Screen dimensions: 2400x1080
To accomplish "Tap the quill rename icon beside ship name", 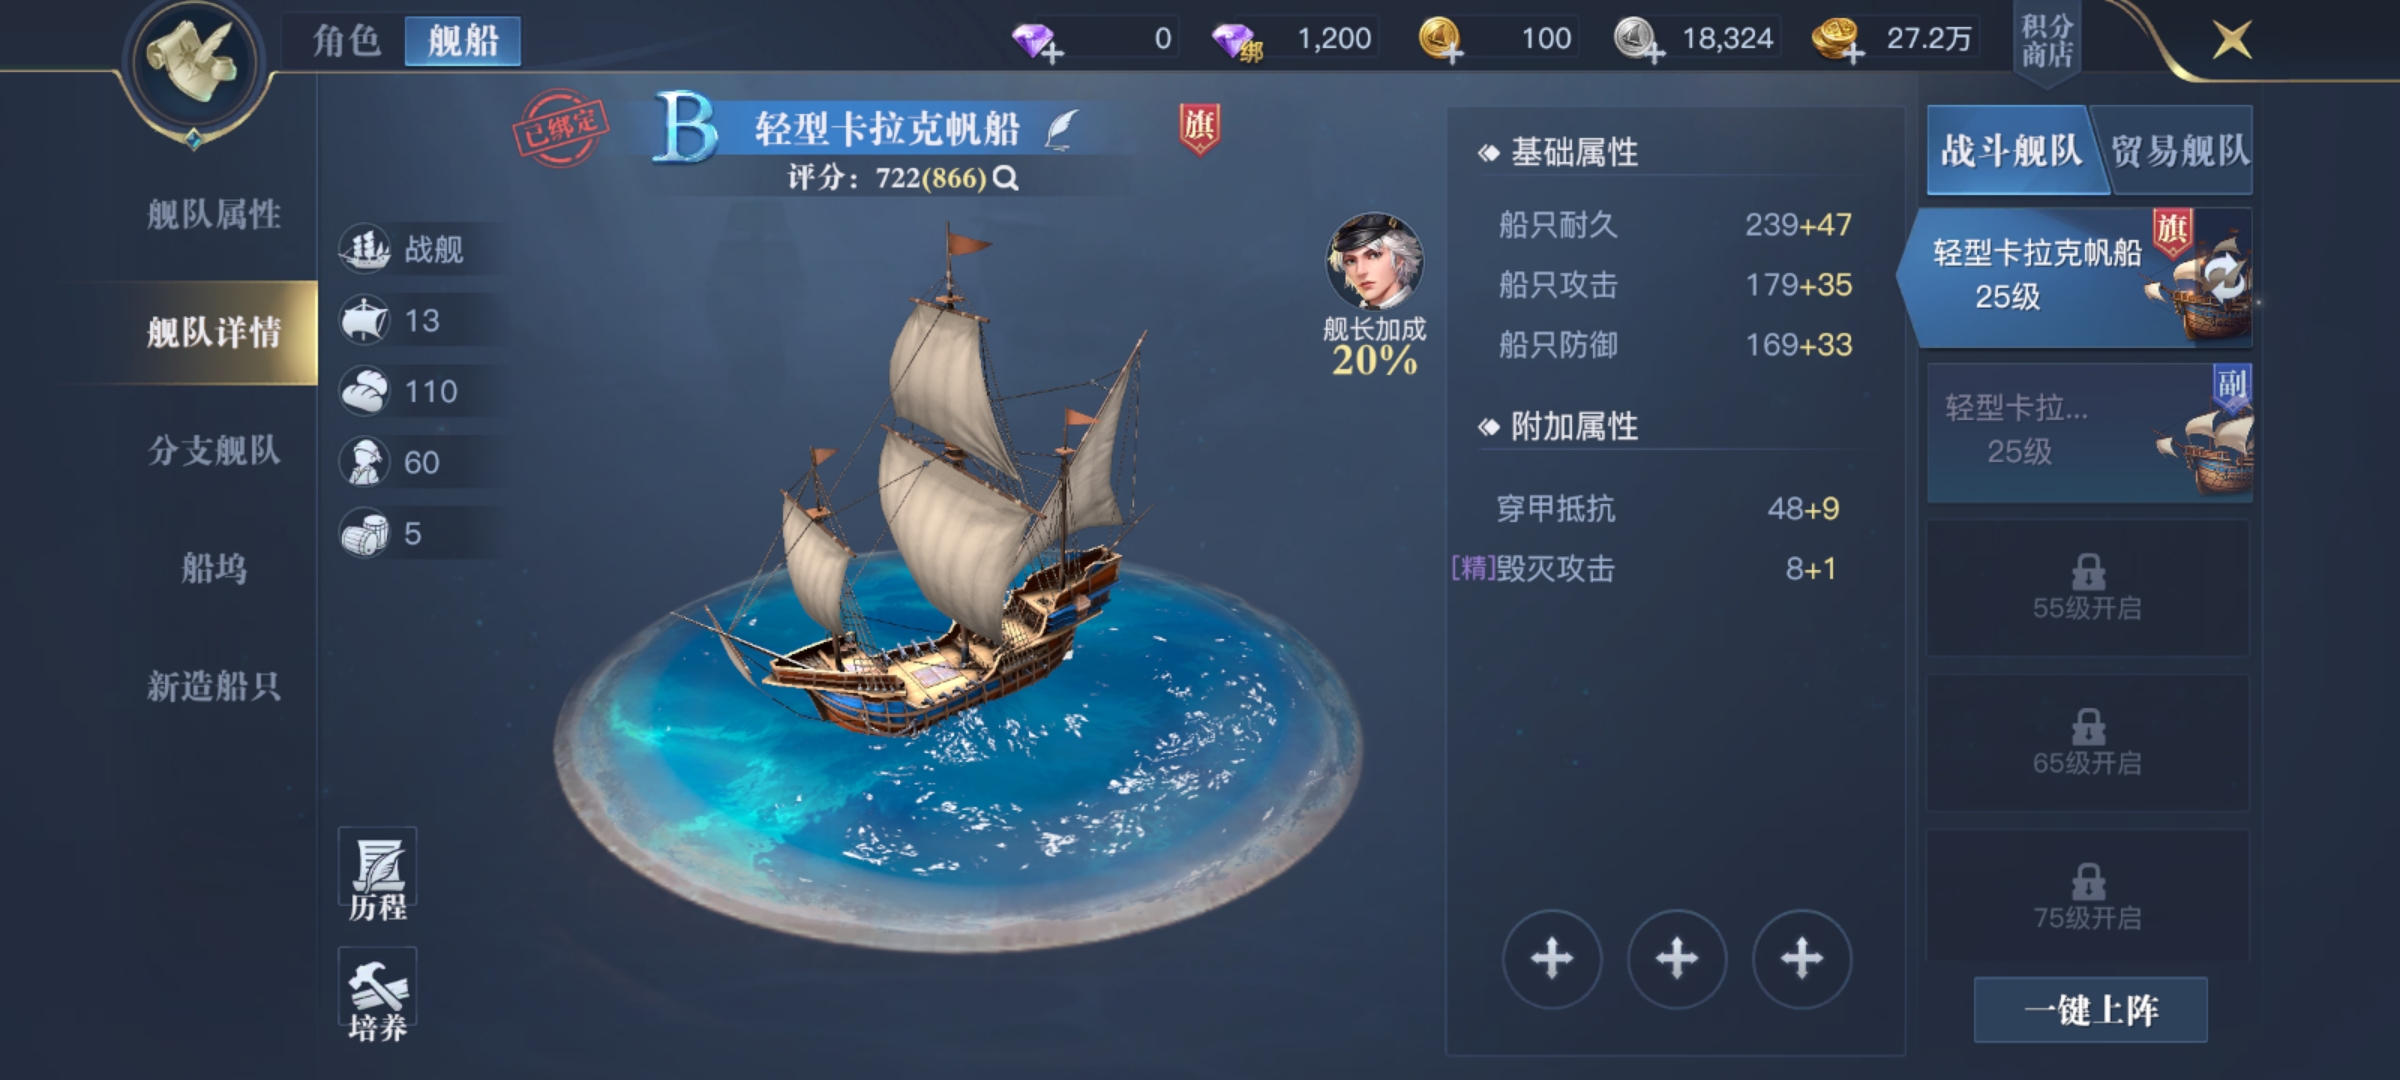I will tap(1061, 129).
